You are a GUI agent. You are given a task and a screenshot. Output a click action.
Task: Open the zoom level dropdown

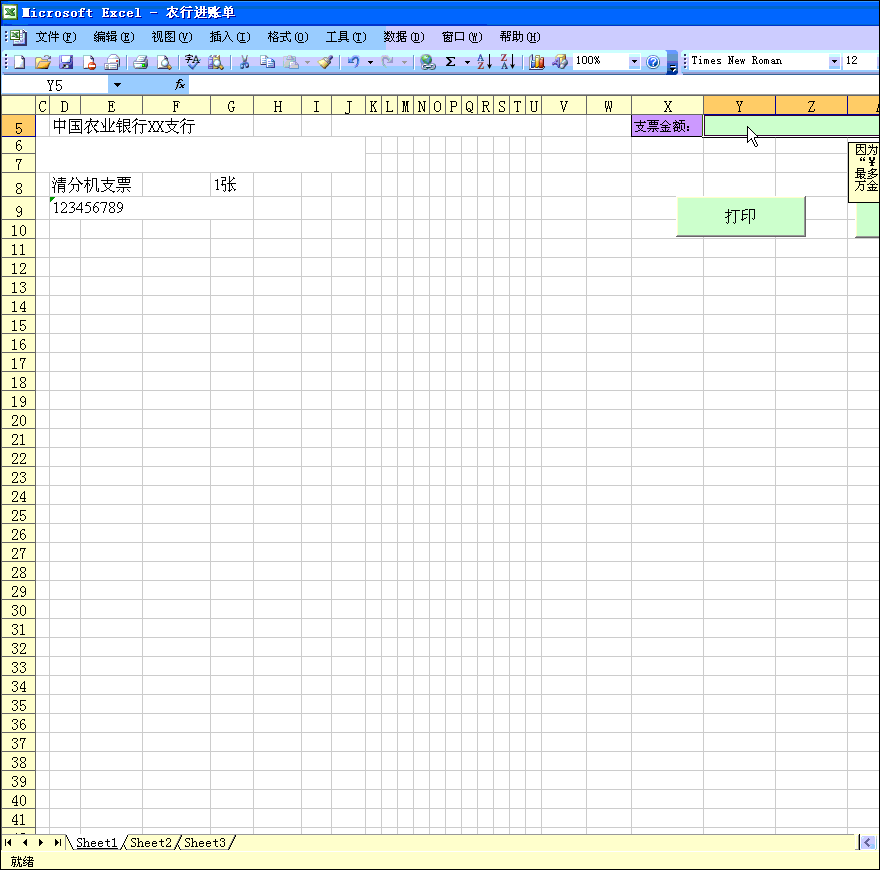[633, 61]
